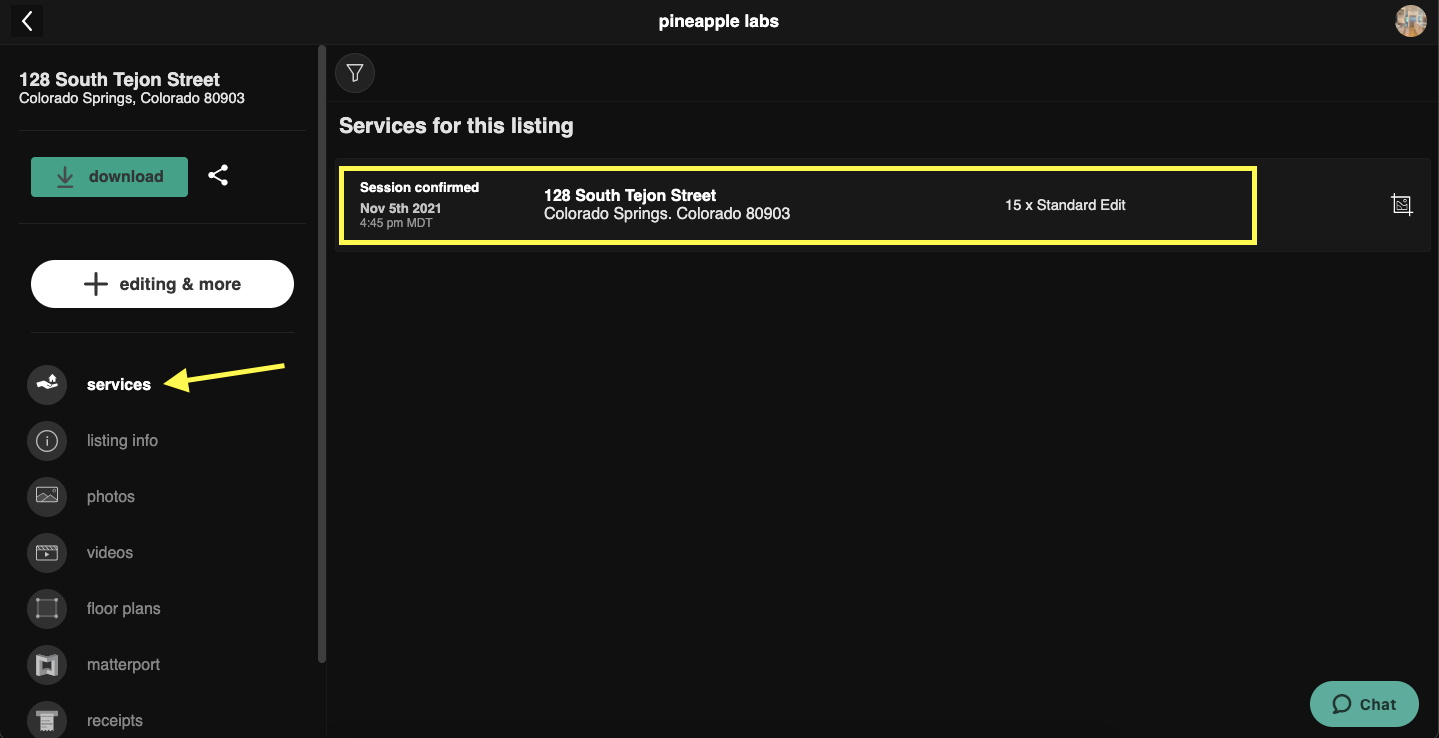Screen dimensions: 1439x738
Task: Click the photos picture icon
Action: (47, 497)
